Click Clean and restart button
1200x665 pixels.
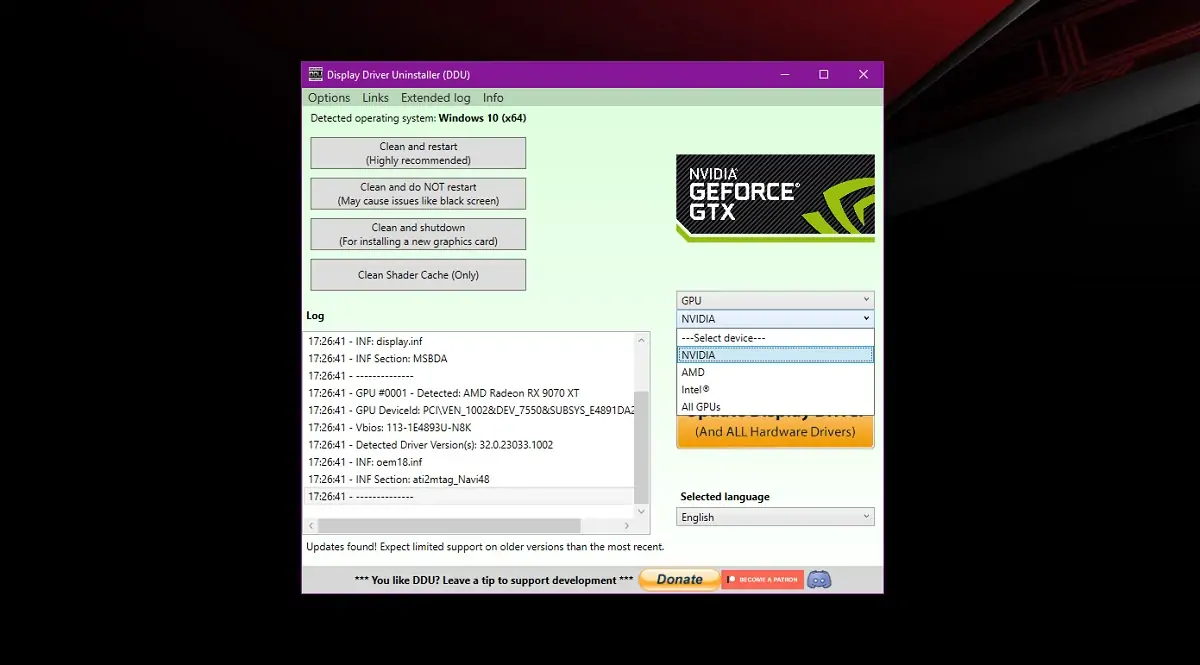coord(418,153)
